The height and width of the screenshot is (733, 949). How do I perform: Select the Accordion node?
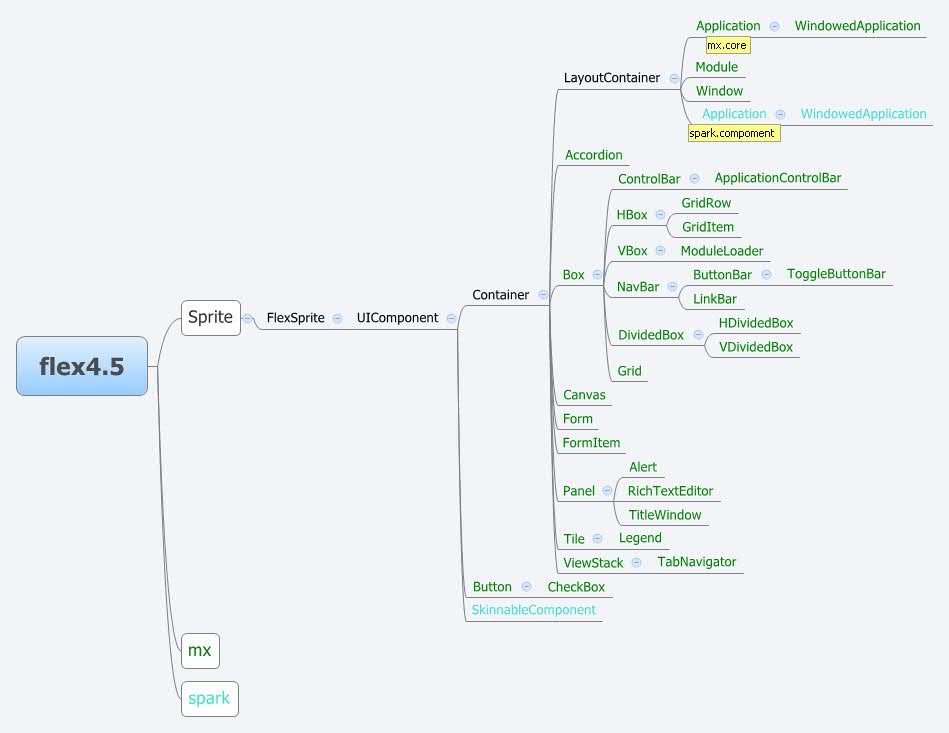click(593, 155)
